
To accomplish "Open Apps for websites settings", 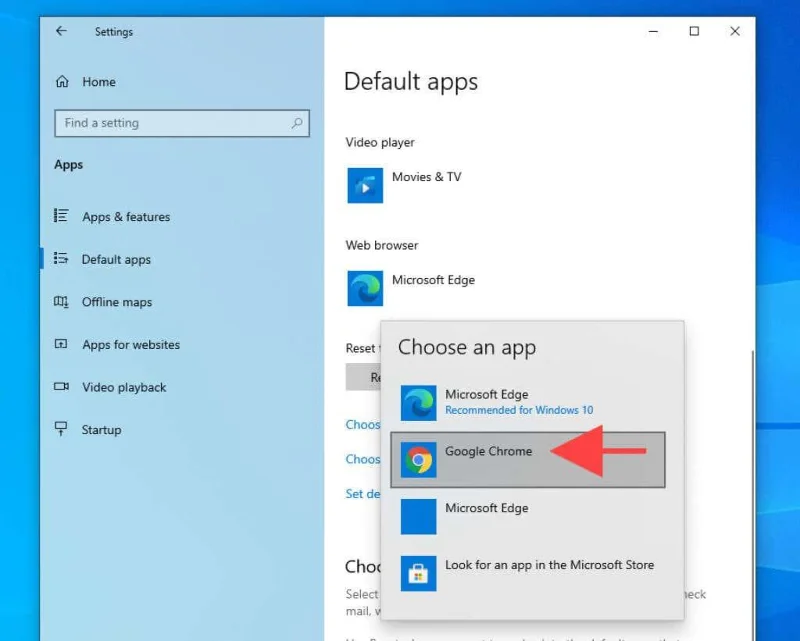I will 131,345.
